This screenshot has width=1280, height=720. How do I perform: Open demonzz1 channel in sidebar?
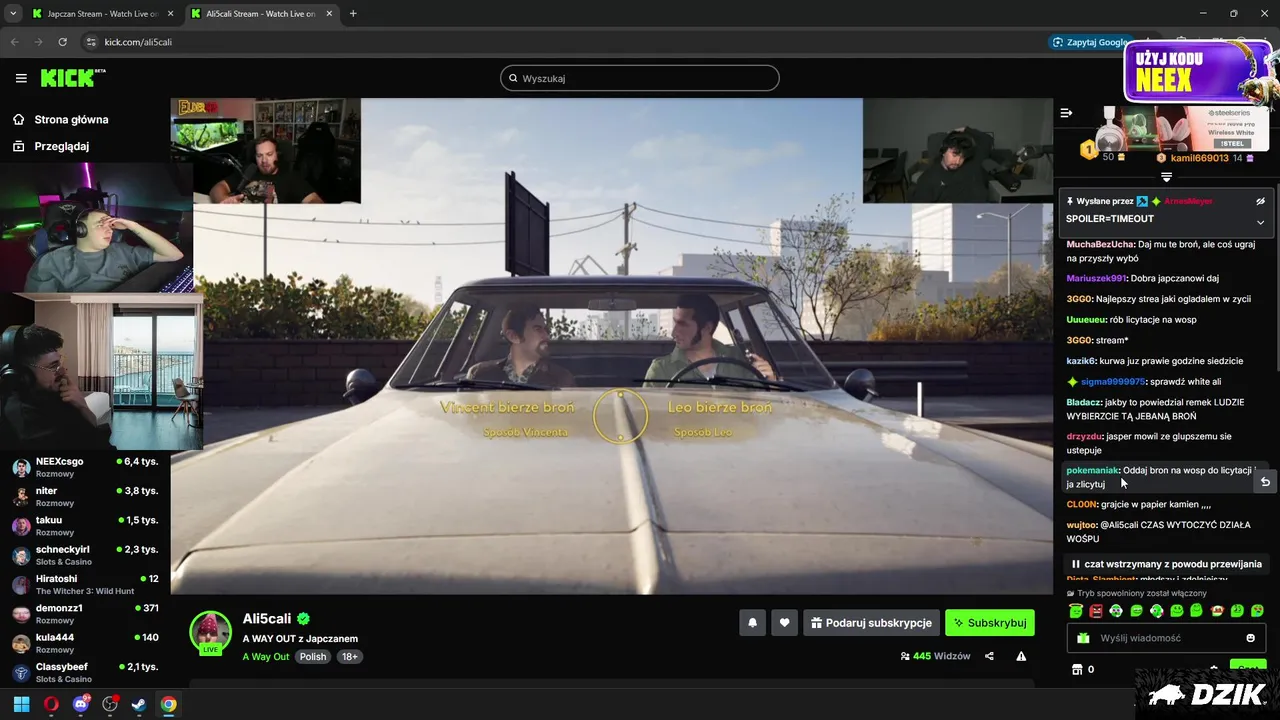click(x=85, y=613)
